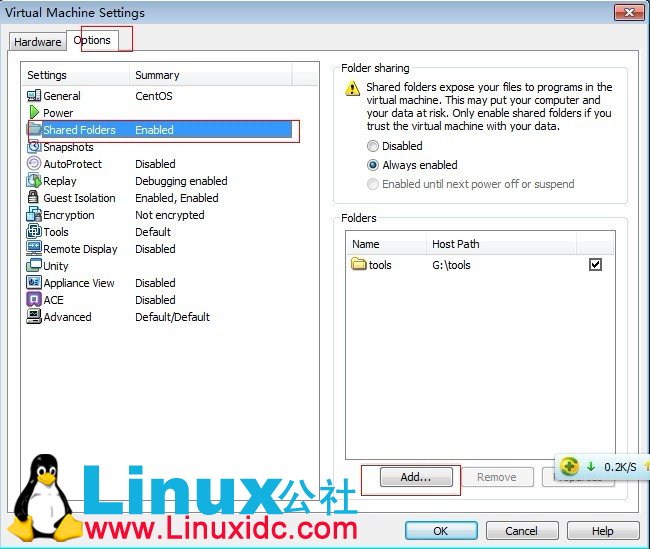650x549 pixels.
Task: Click the G:\tools host path entry
Action: 451,265
